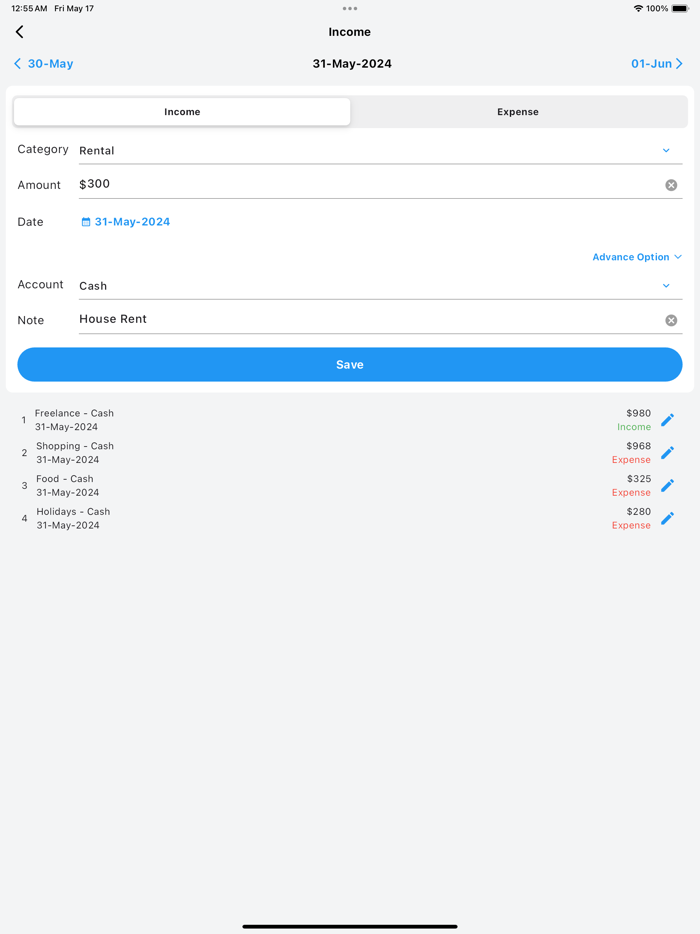Select the 31-May-2024 date link
Screen dimensions: 700x934
point(131,221)
